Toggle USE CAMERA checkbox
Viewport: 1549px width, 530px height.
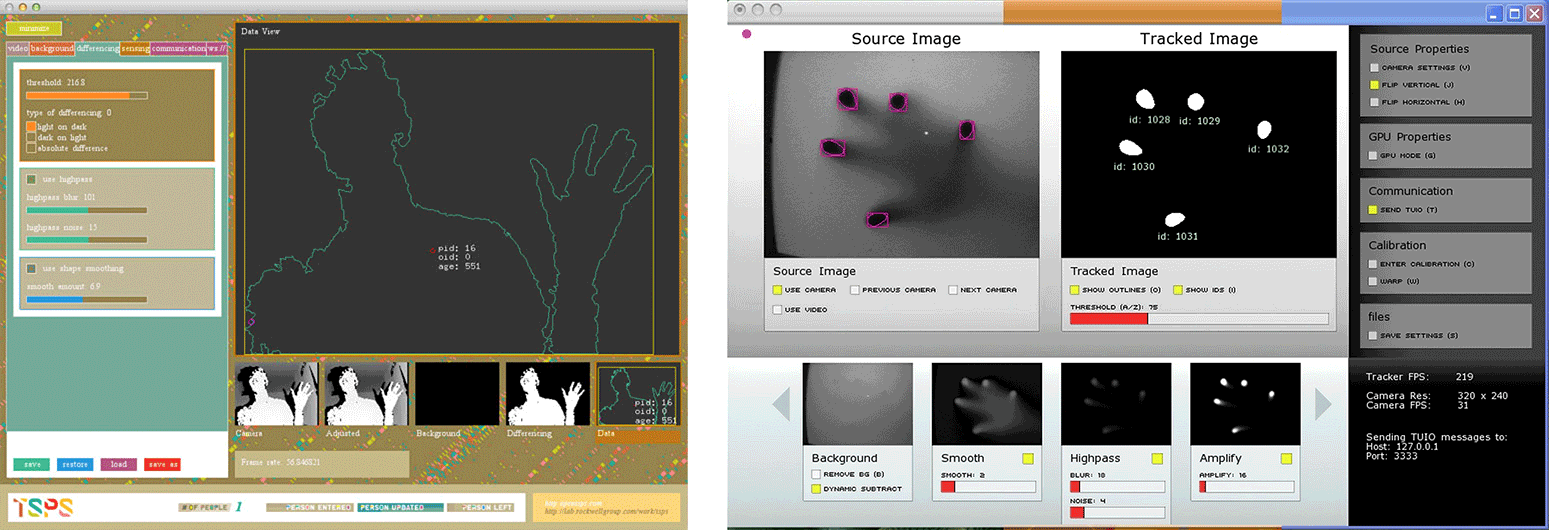pyautogui.click(x=777, y=290)
